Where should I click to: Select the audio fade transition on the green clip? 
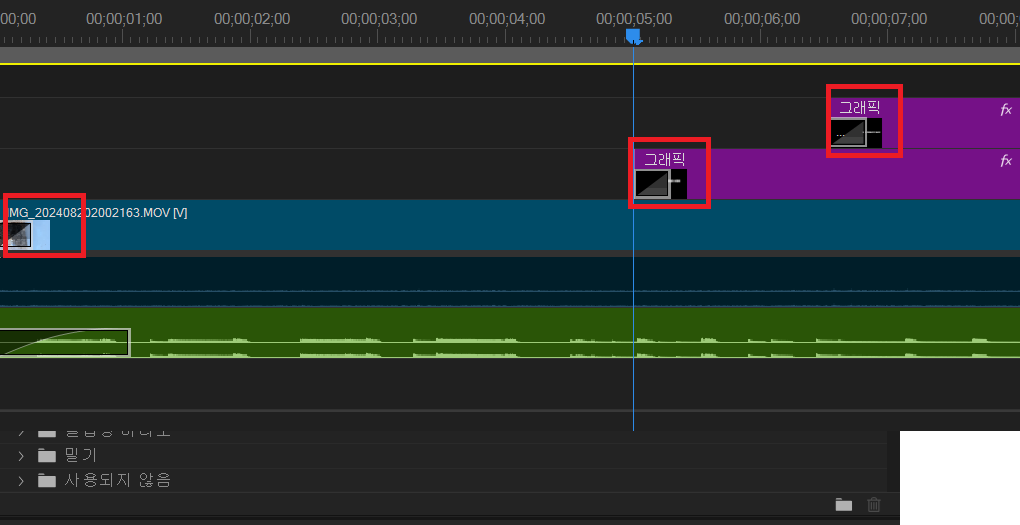click(65, 343)
